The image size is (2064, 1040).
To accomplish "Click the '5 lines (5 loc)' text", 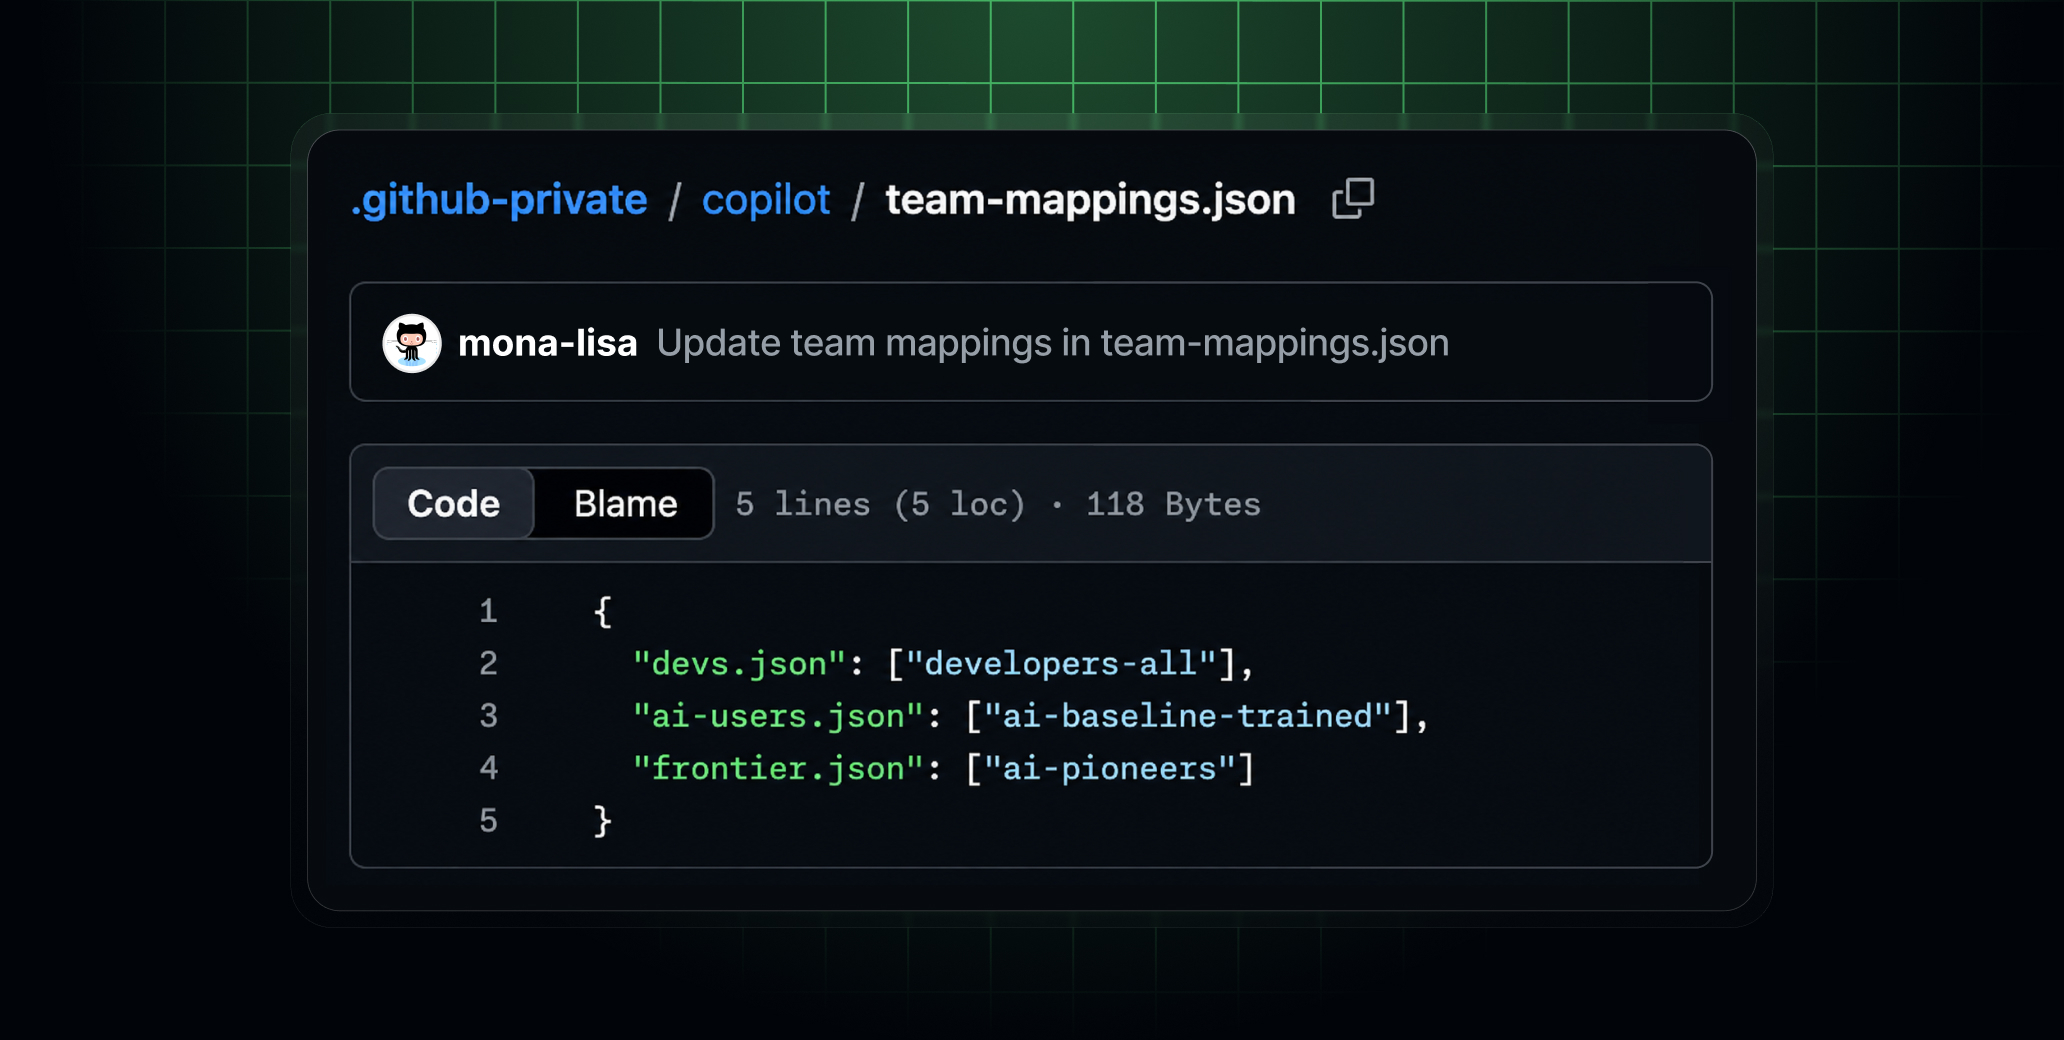I will pyautogui.click(x=881, y=504).
